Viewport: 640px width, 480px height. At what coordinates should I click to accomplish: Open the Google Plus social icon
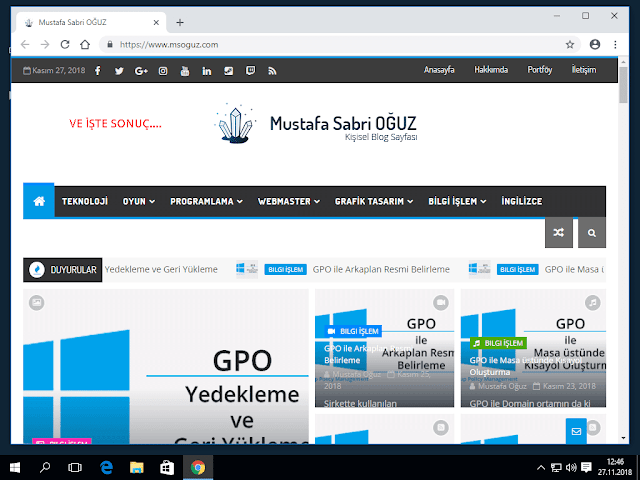(x=141, y=71)
